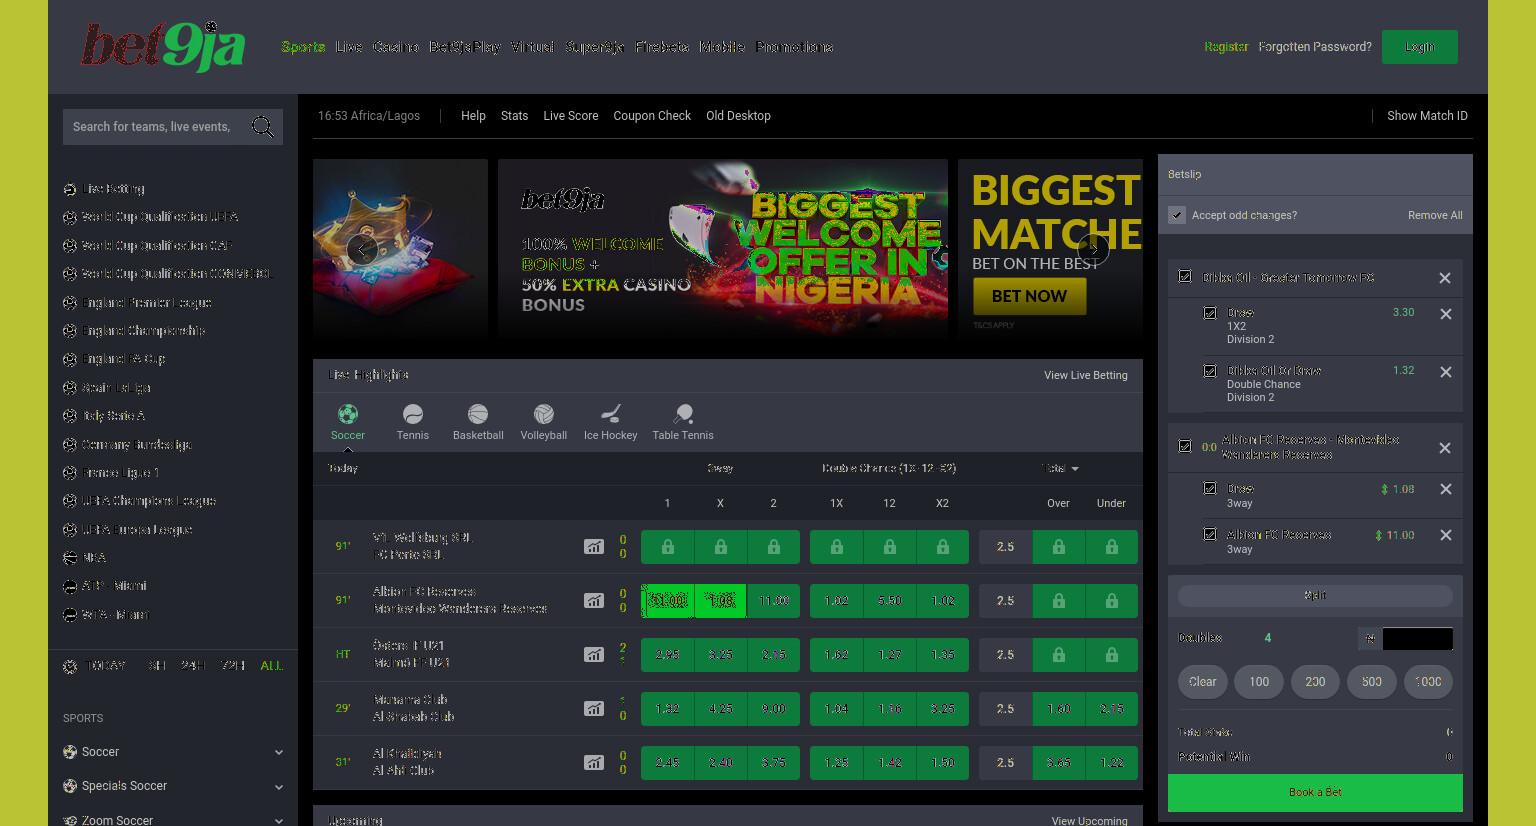Remove the 3.30 Draw selection
Image resolution: width=1536 pixels, height=826 pixels.
[x=1445, y=314]
